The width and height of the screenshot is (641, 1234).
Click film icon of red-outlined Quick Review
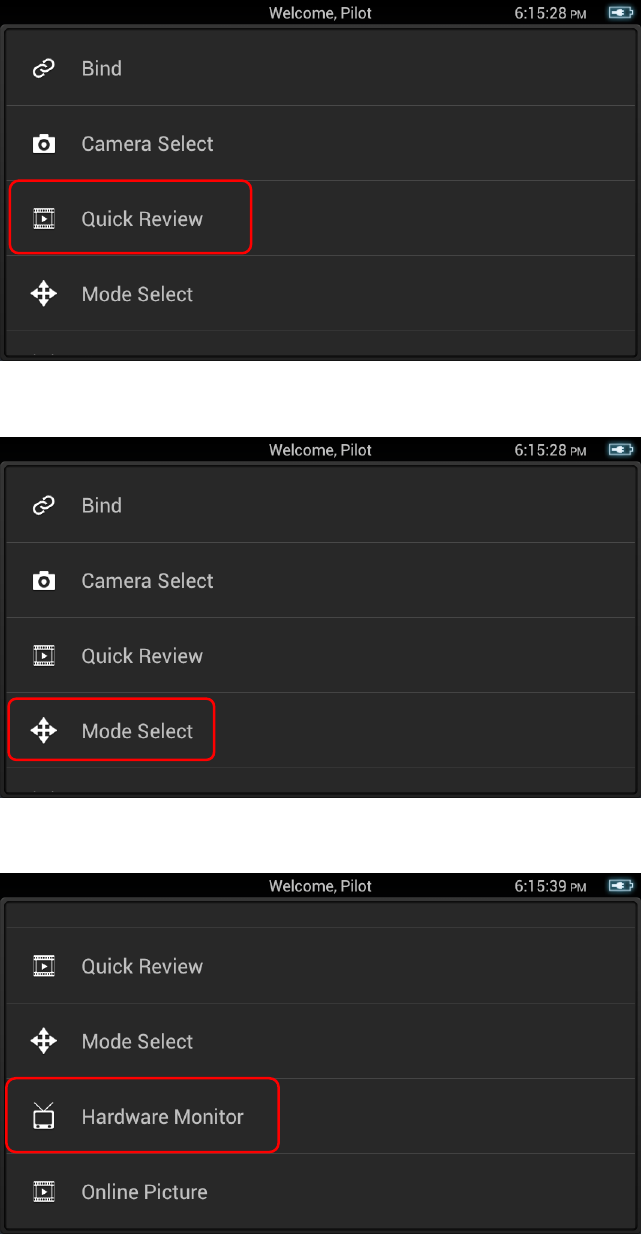(x=44, y=219)
